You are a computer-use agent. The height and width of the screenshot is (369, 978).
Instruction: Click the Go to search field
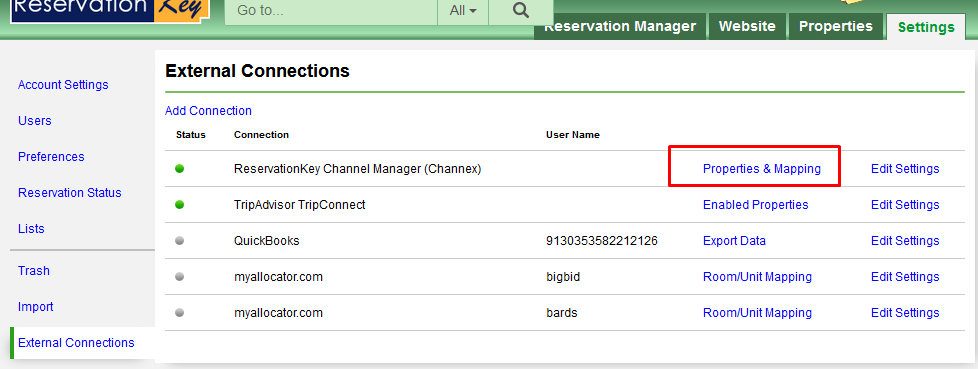point(331,11)
